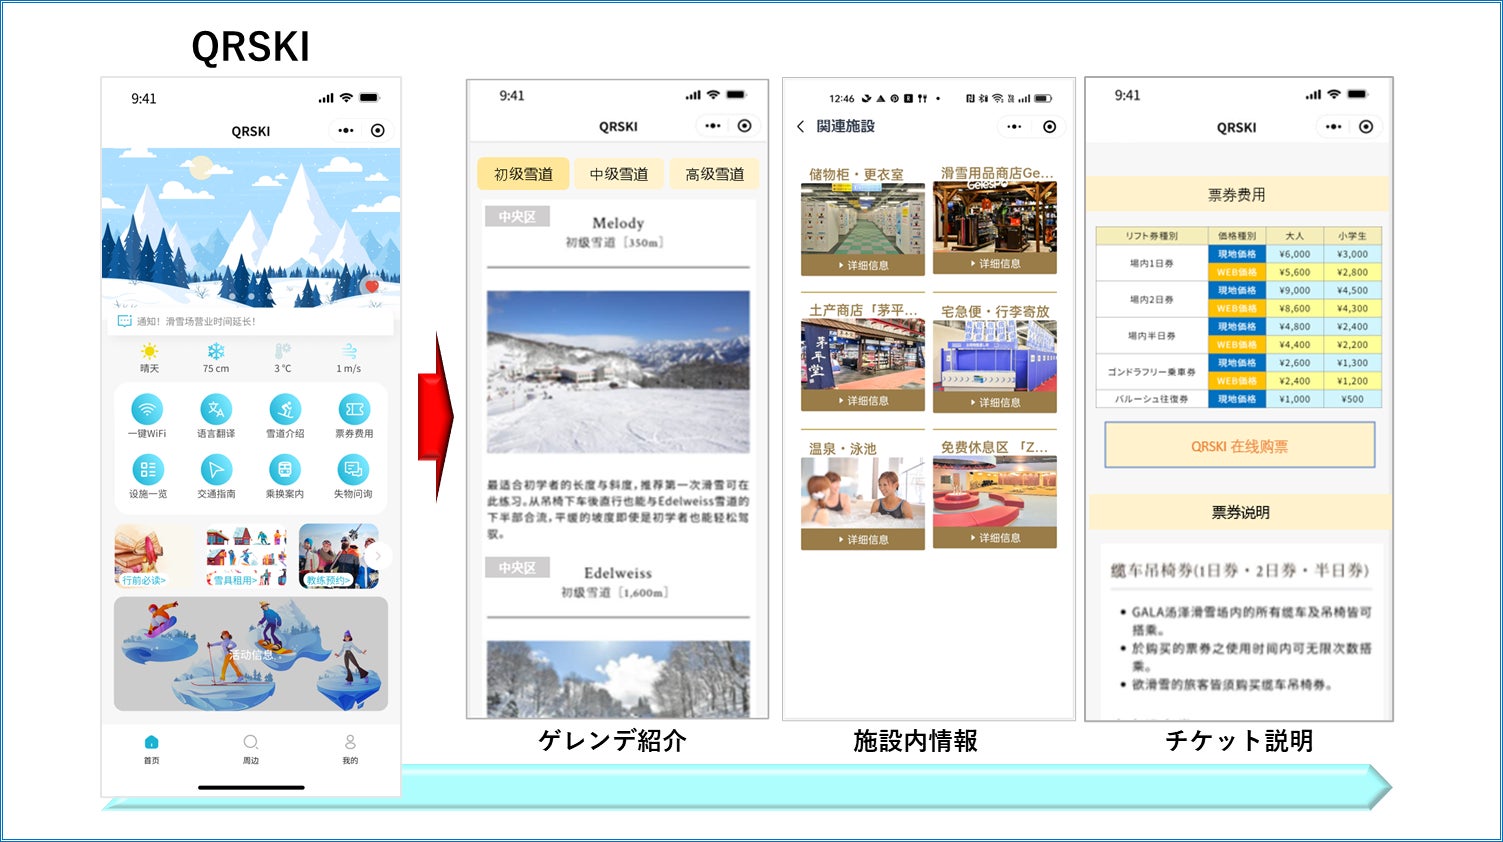Open the 失物问询 lost and found icon
1503x842 pixels.
[354, 470]
